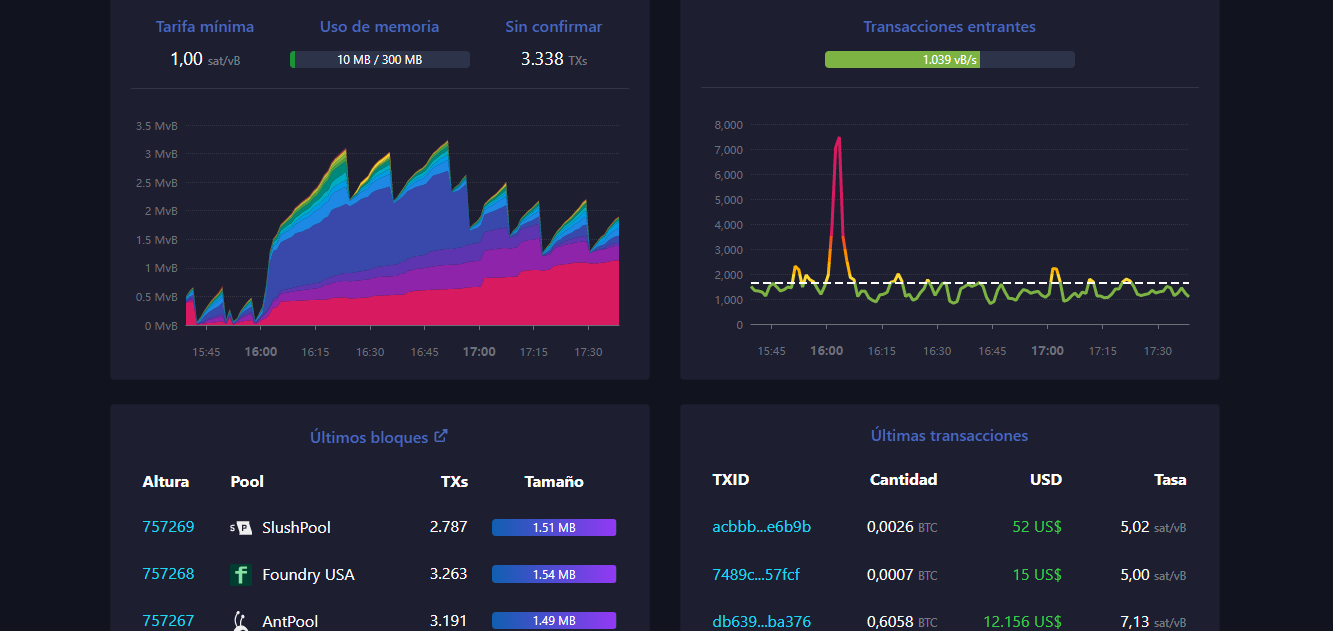The height and width of the screenshot is (631, 1333).
Task: Click the Foundry USA logo icon
Action: point(240,574)
